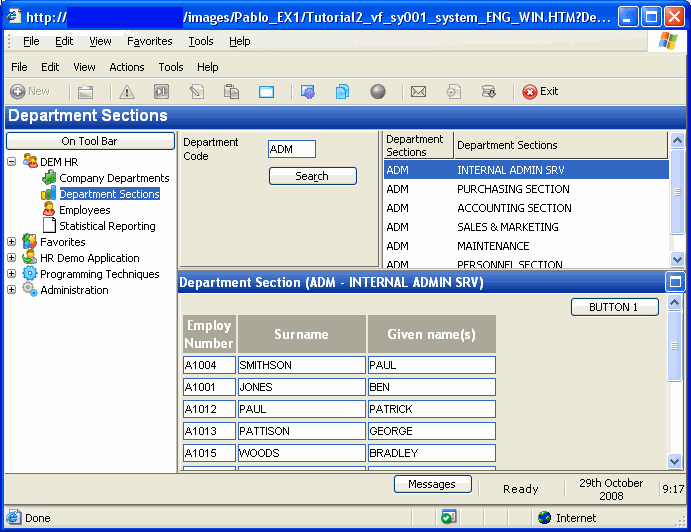The height and width of the screenshot is (532, 691).
Task: Click the Statistical Reporting page icon
Action: [49, 226]
